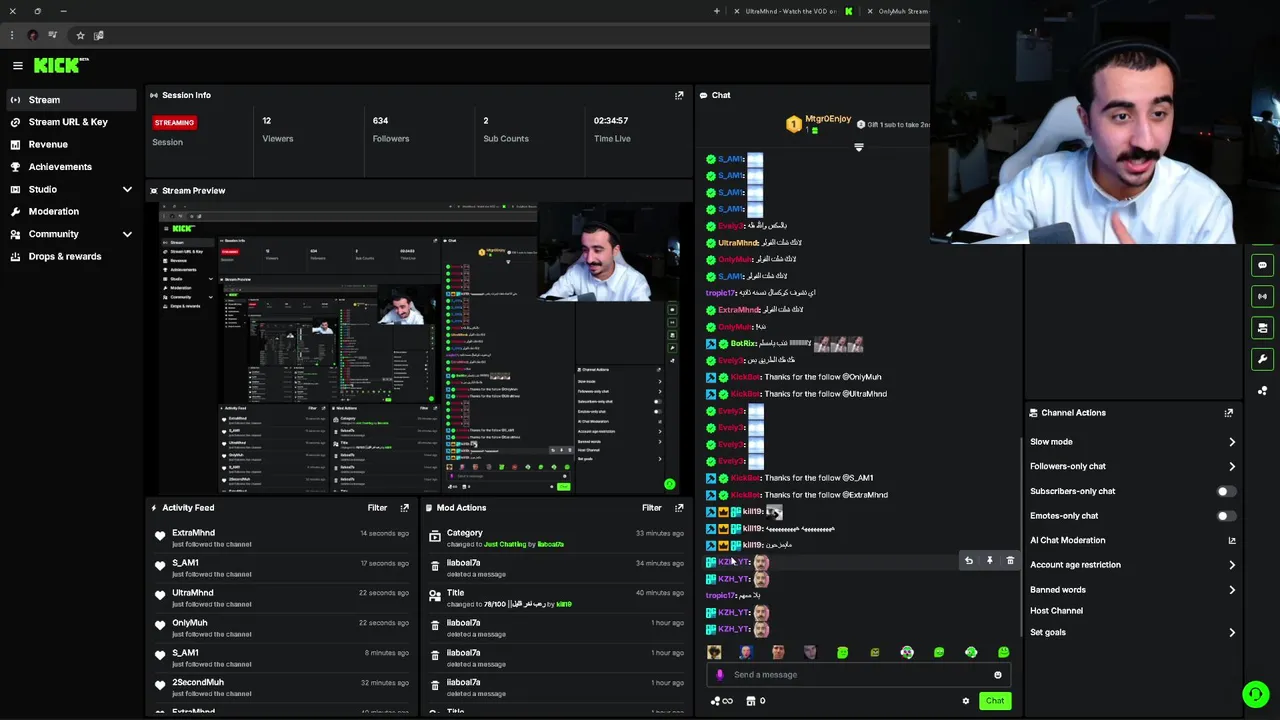Image resolution: width=1280 pixels, height=720 pixels.
Task: Click the green Chat send button
Action: [x=994, y=701]
